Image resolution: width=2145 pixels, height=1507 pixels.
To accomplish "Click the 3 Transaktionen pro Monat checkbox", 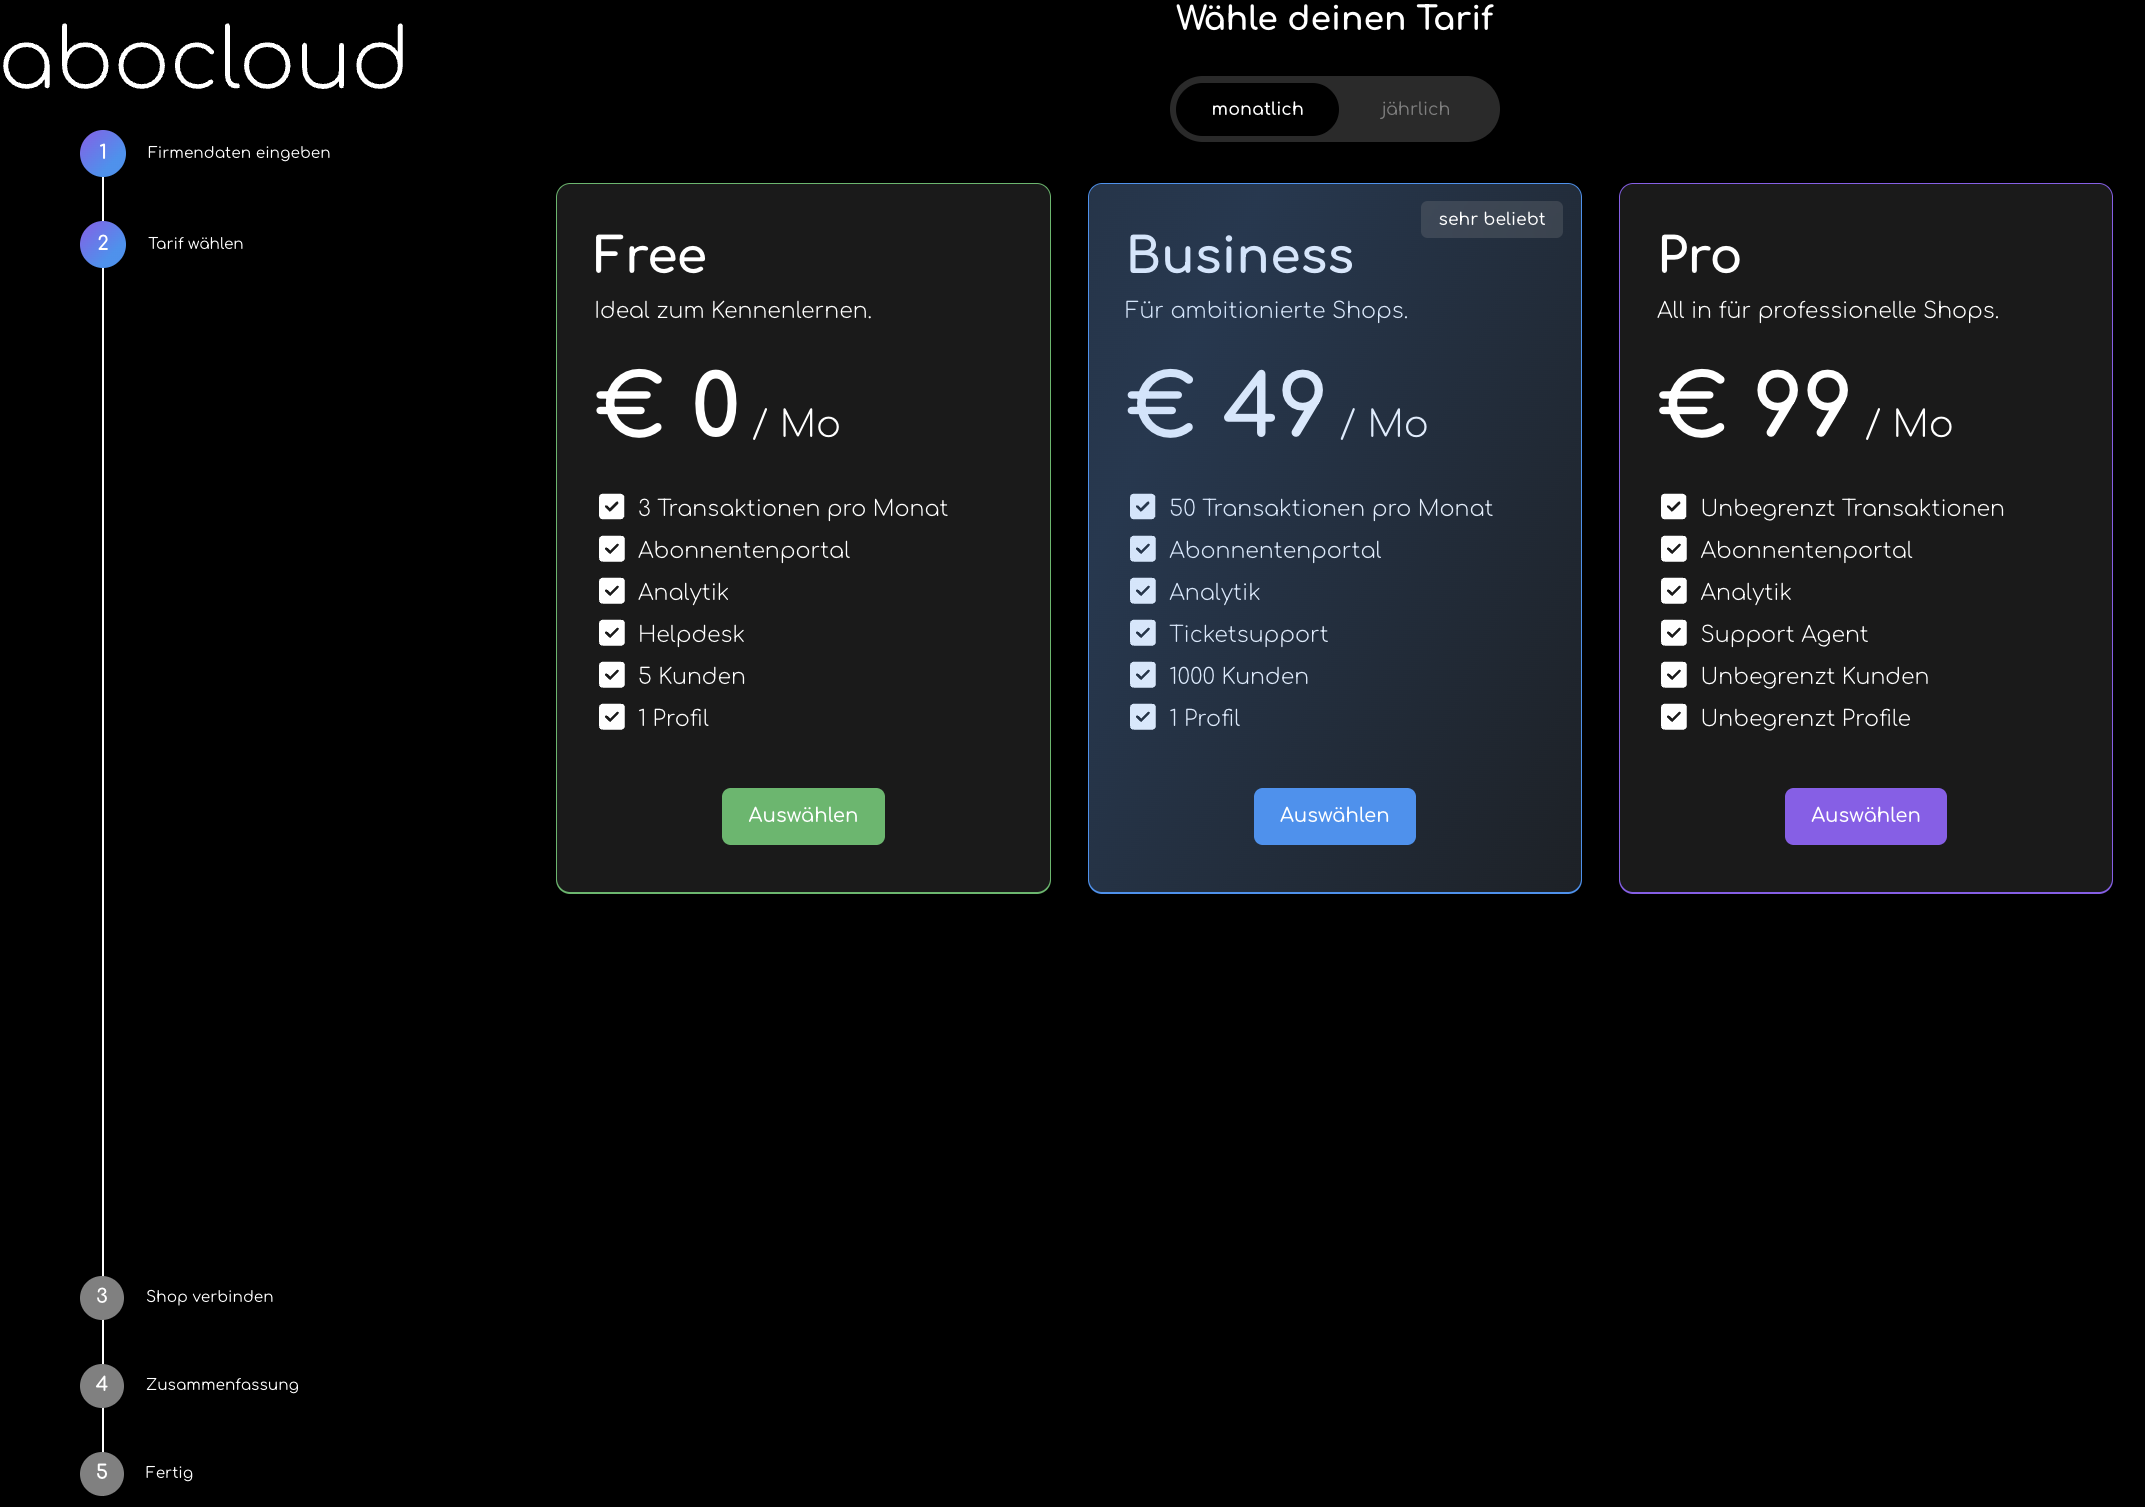I will (611, 507).
